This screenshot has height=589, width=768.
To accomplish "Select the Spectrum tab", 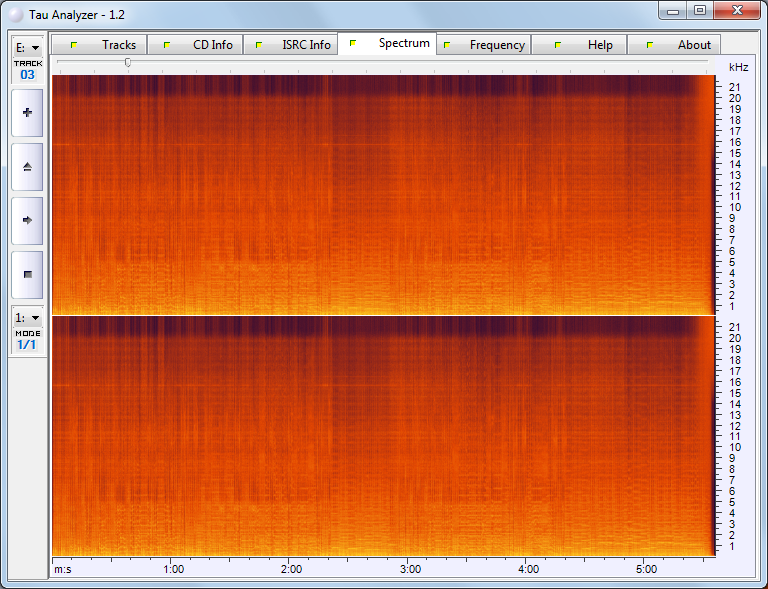I will point(404,43).
